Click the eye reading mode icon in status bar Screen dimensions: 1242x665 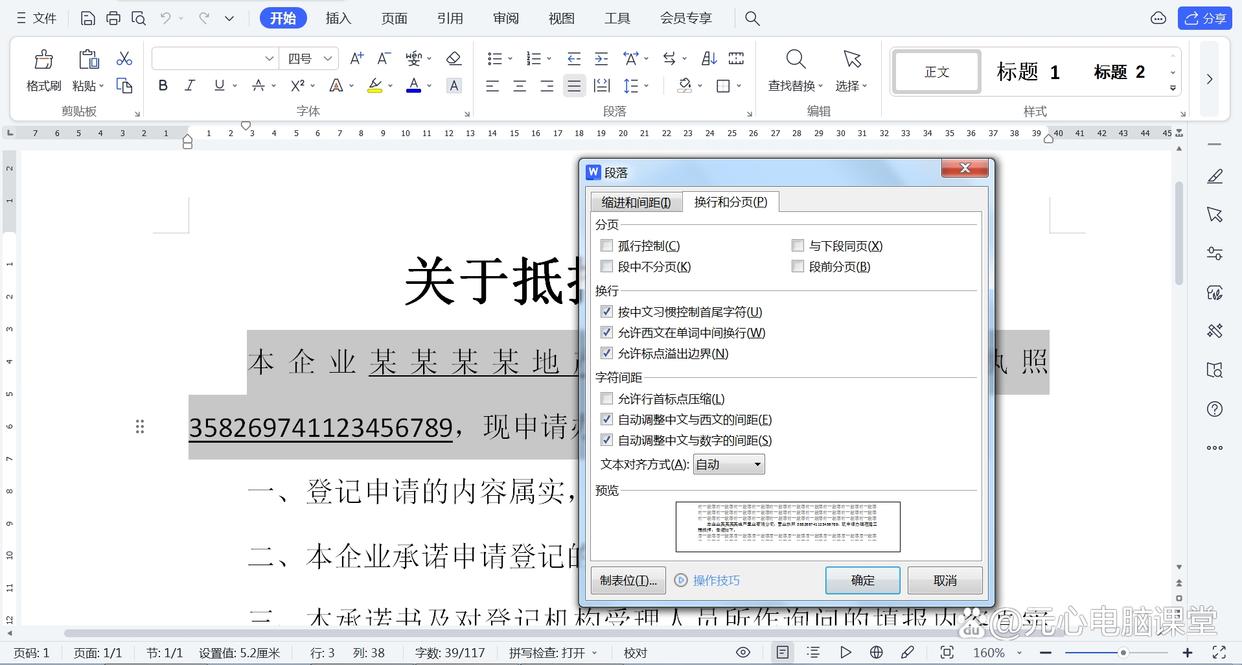coord(743,652)
